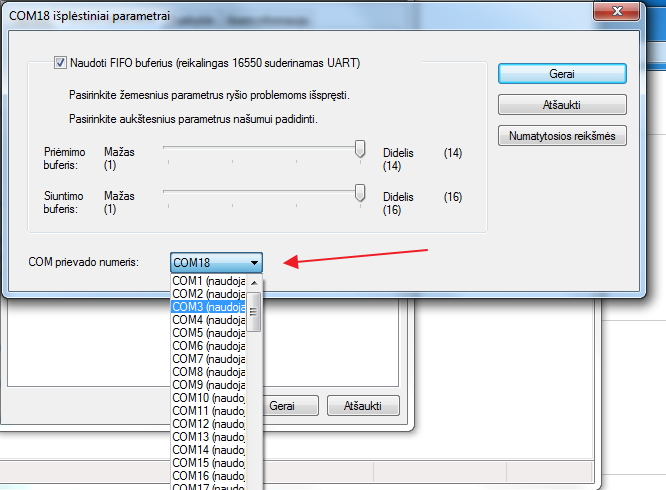
Task: Choose highlighted COM3 in the port list
Action: [x=209, y=307]
